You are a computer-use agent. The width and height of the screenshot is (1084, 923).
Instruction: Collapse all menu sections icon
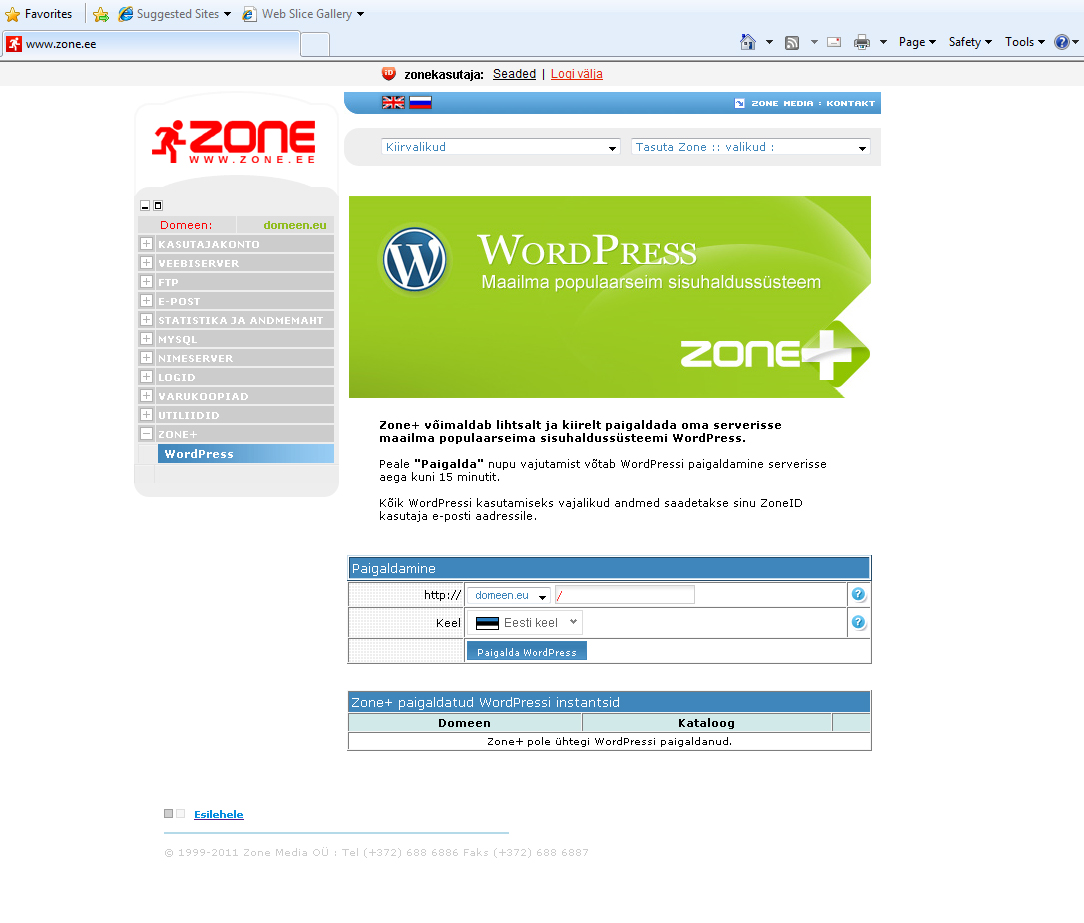(x=145, y=205)
